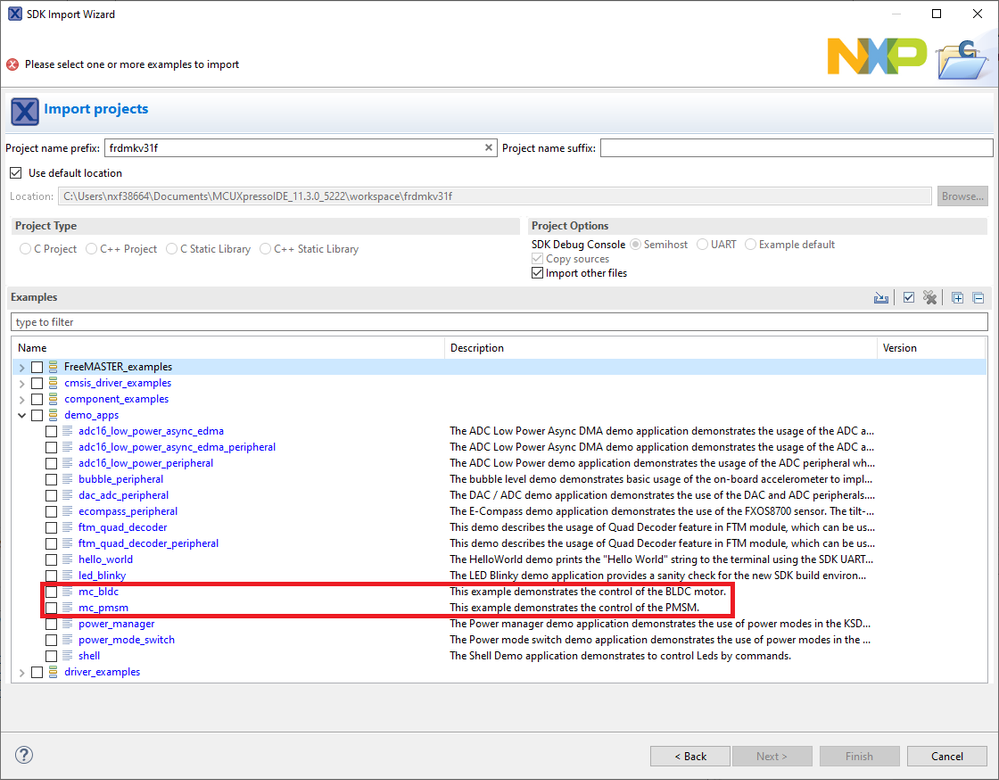Click the clear selection toolbar icon

tap(930, 298)
